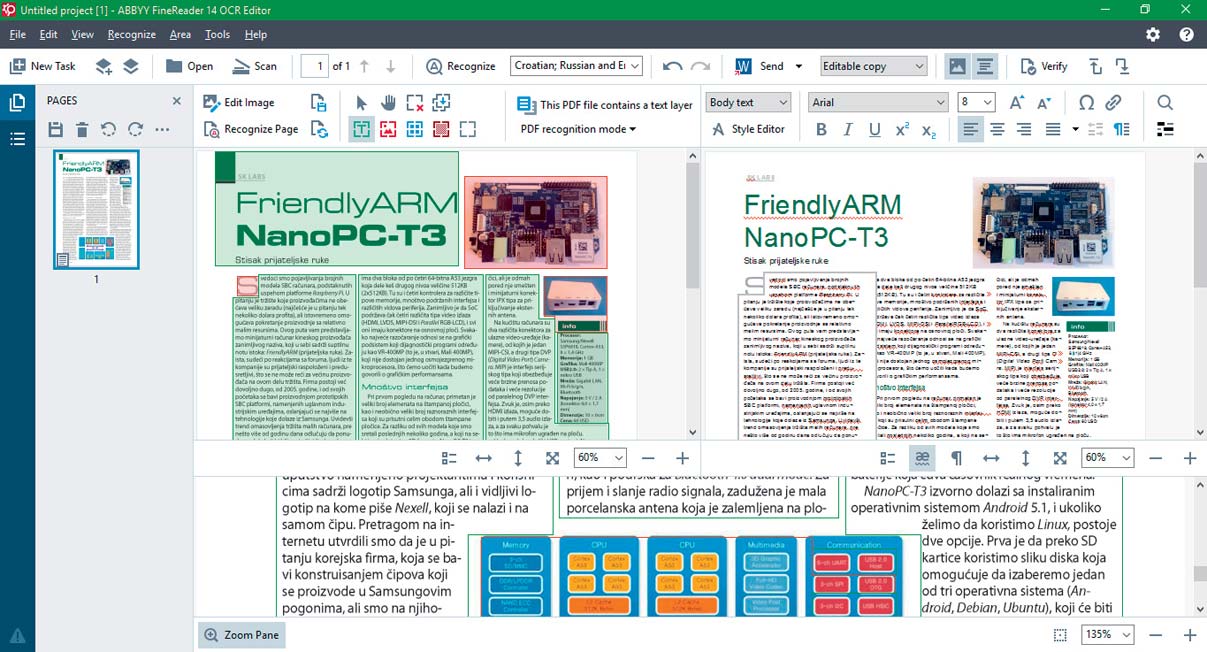Select the Recognition area tool
The height and width of the screenshot is (652, 1207).
(467, 129)
